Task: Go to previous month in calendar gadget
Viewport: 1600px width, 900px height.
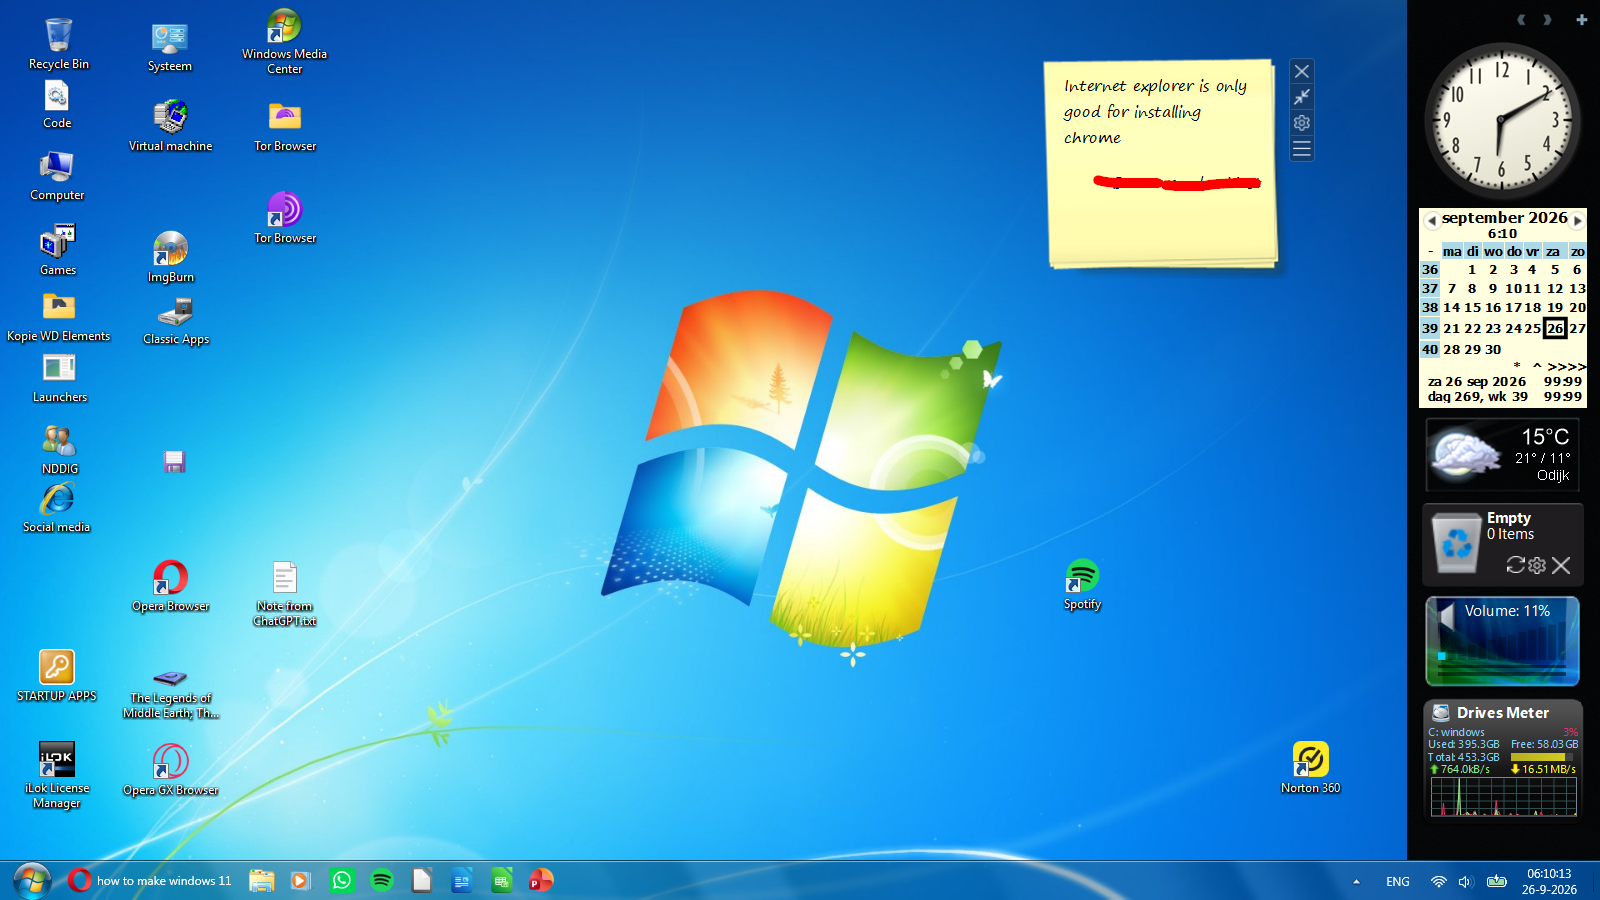Action: [1431, 220]
